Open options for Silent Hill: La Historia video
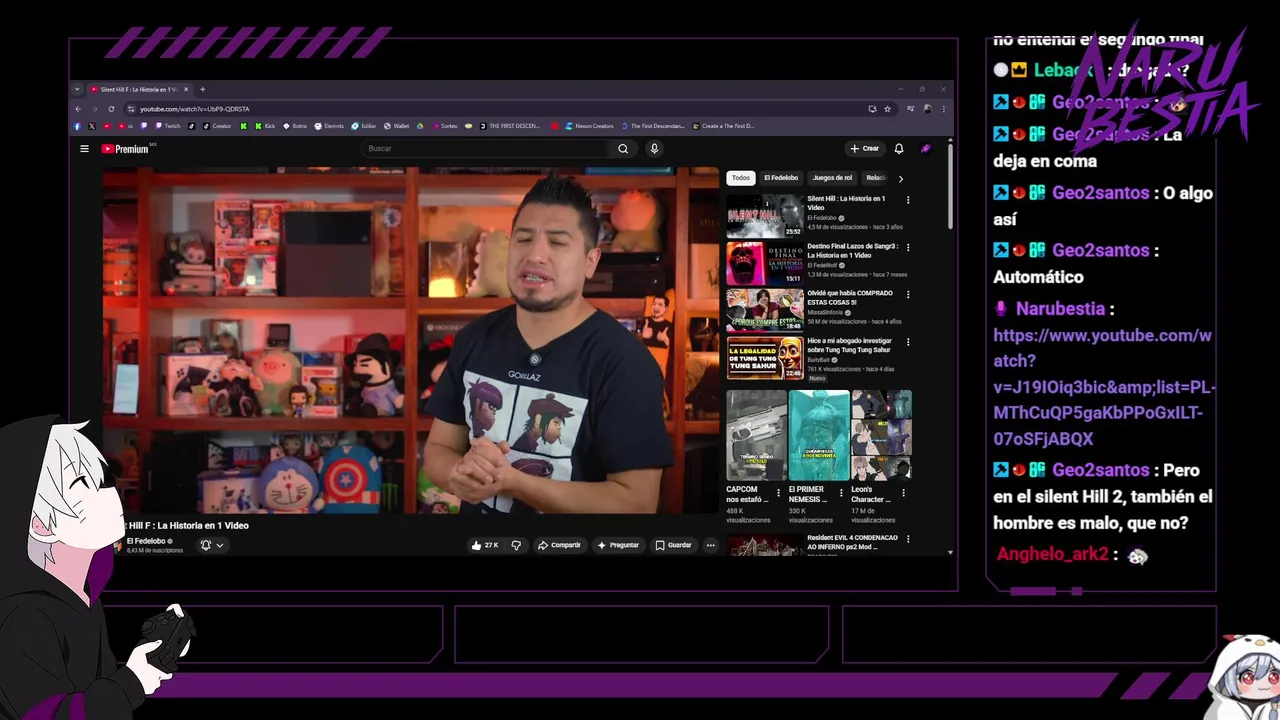Image resolution: width=1280 pixels, height=720 pixels. click(x=908, y=200)
